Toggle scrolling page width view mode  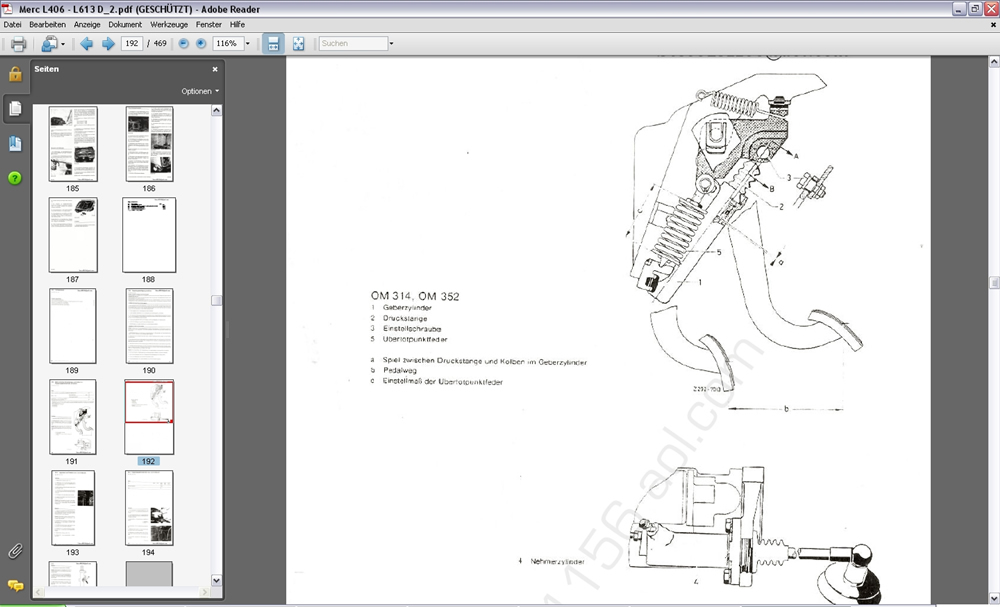coord(274,43)
